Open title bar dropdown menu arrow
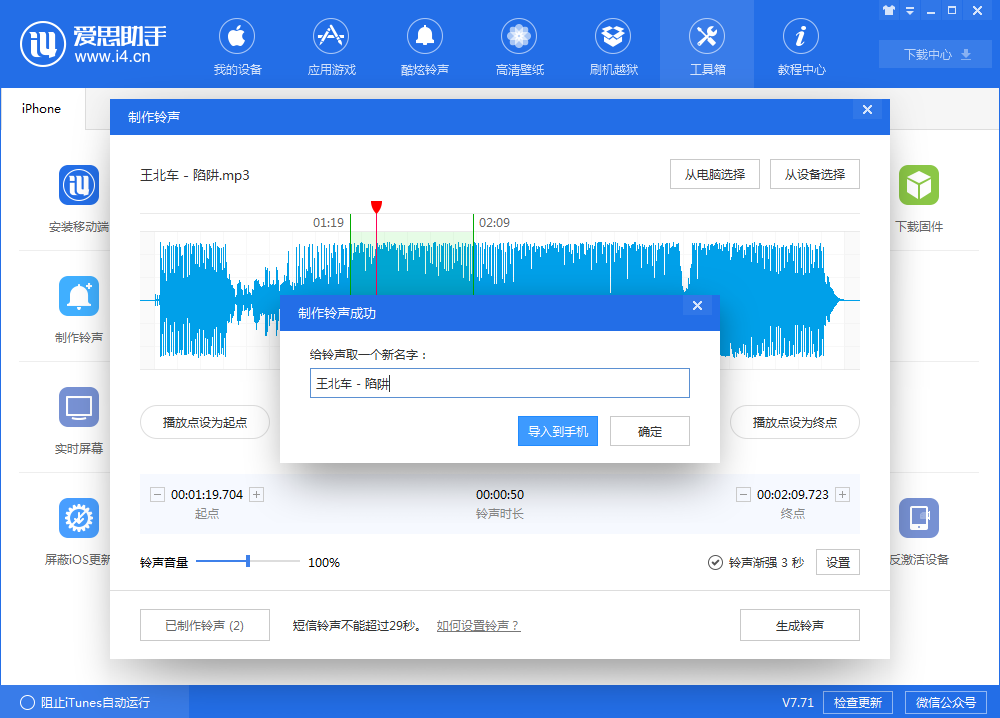 910,11
